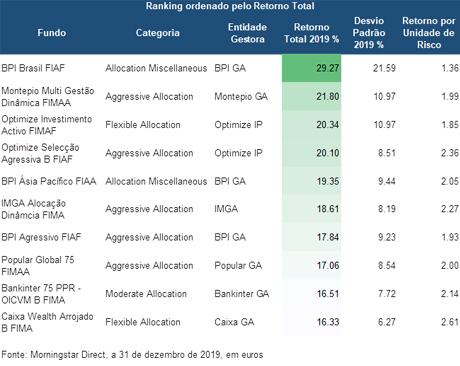460x366 pixels.
Task: Select the dark green 29.27 return cell
Action: pyautogui.click(x=311, y=68)
